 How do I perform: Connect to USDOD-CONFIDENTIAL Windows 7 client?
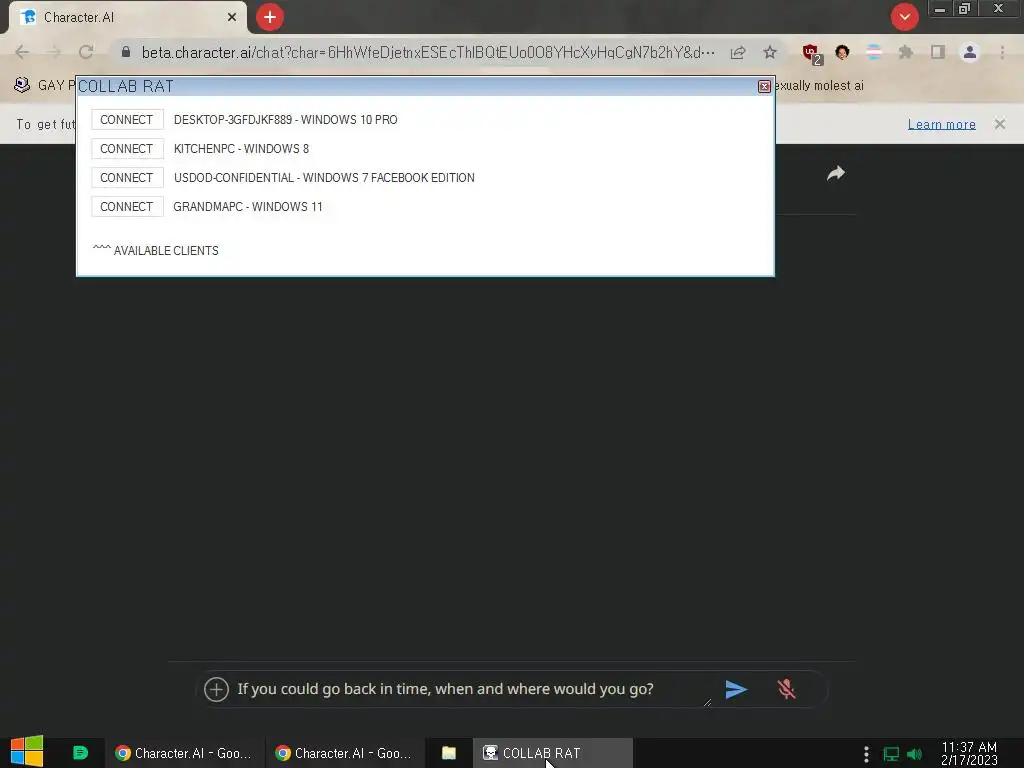(127, 178)
